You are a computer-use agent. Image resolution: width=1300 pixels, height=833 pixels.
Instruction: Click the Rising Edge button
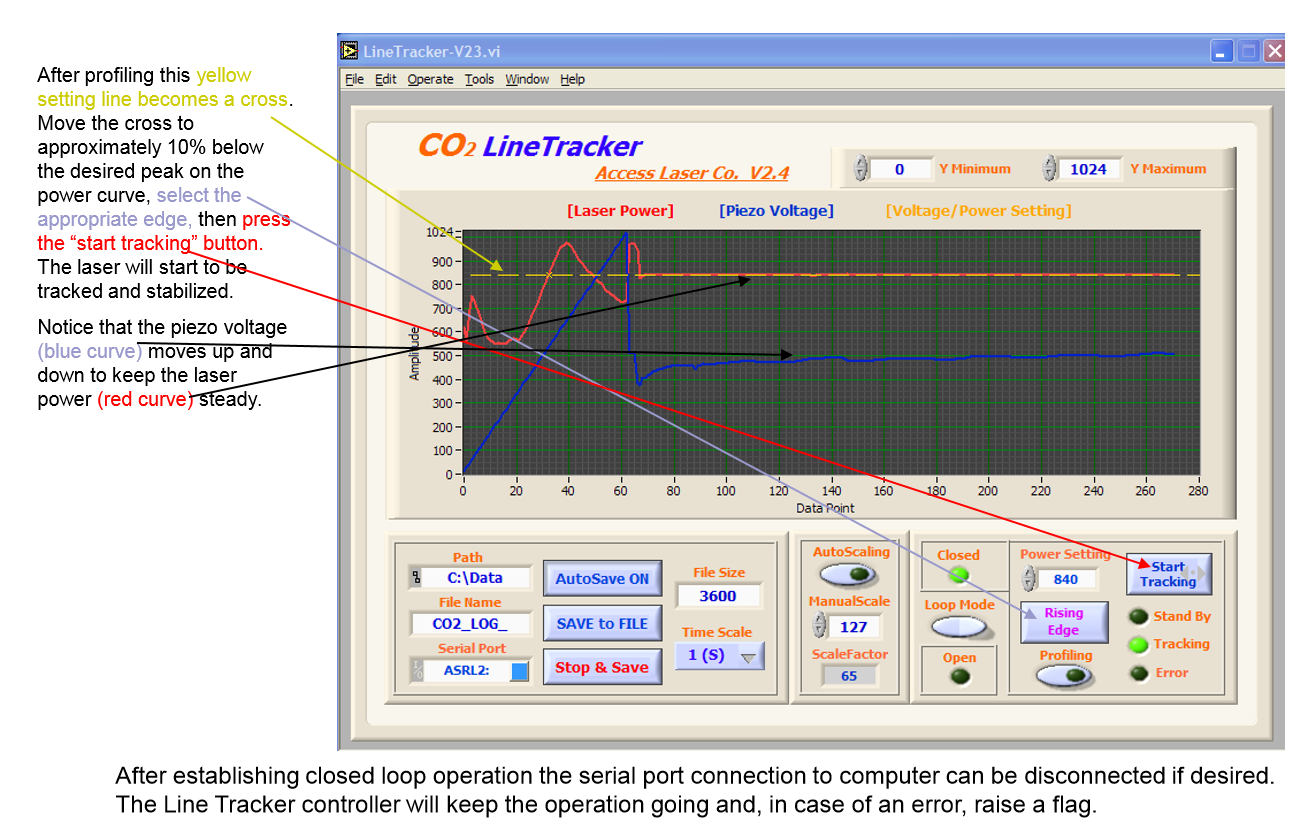pos(1063,622)
